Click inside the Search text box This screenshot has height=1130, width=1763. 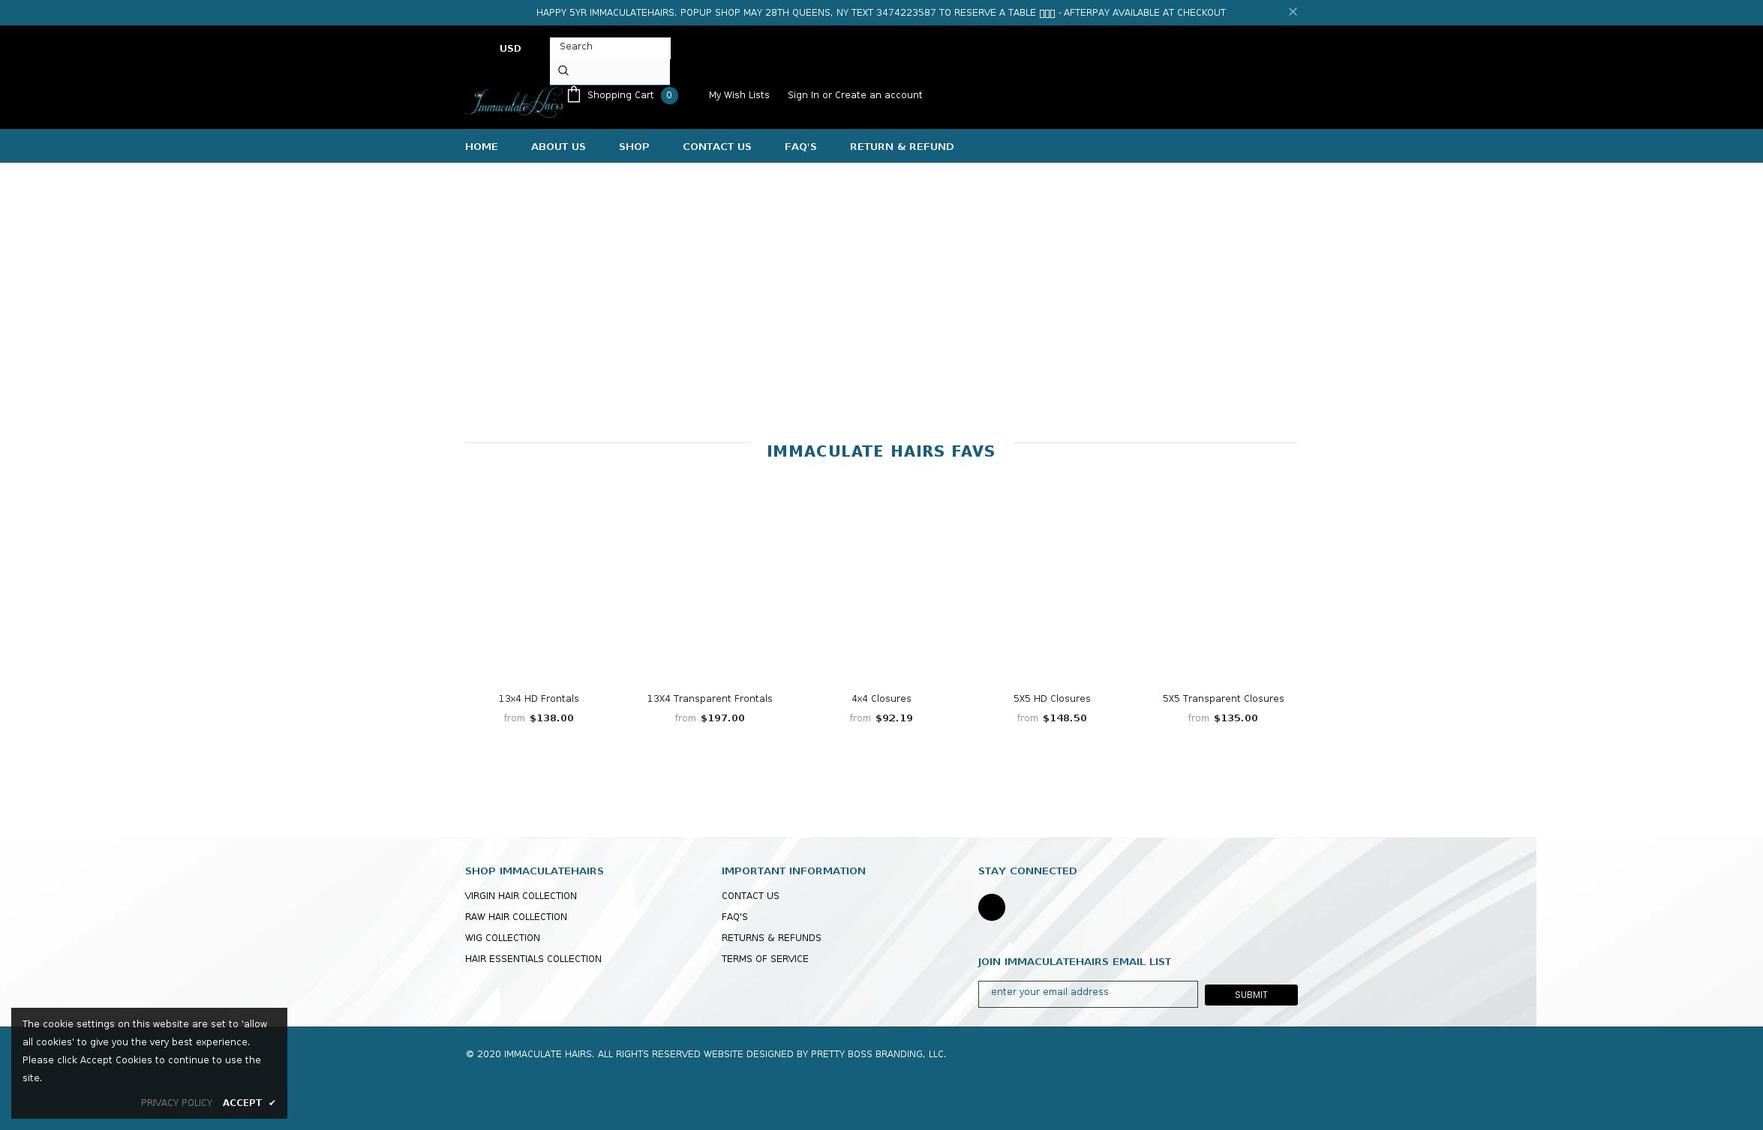coord(609,46)
